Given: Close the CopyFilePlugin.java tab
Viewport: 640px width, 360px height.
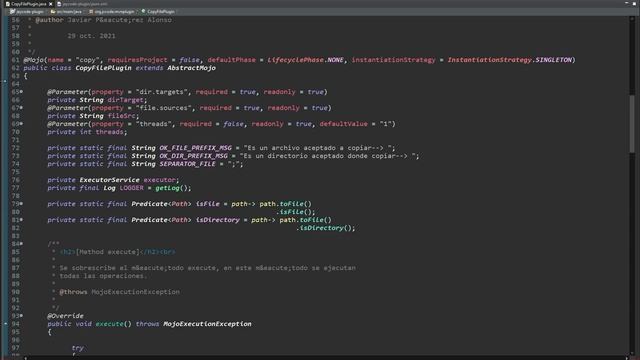Looking at the screenshot, I should [x=51, y=4].
